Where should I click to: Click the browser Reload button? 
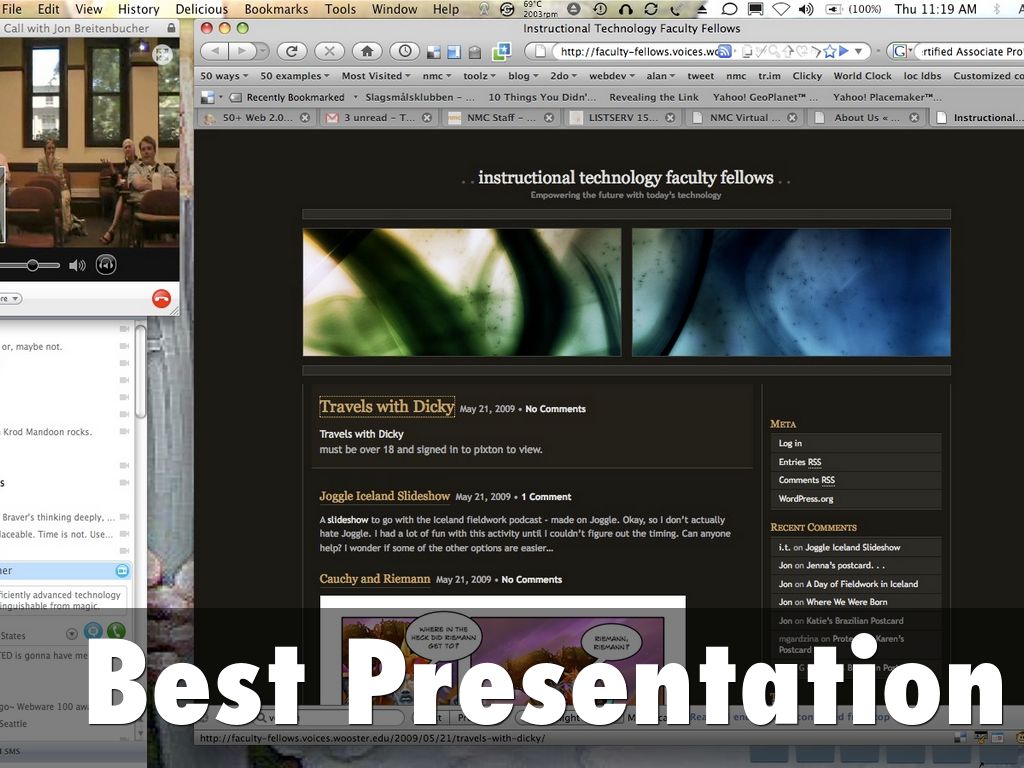pyautogui.click(x=292, y=51)
